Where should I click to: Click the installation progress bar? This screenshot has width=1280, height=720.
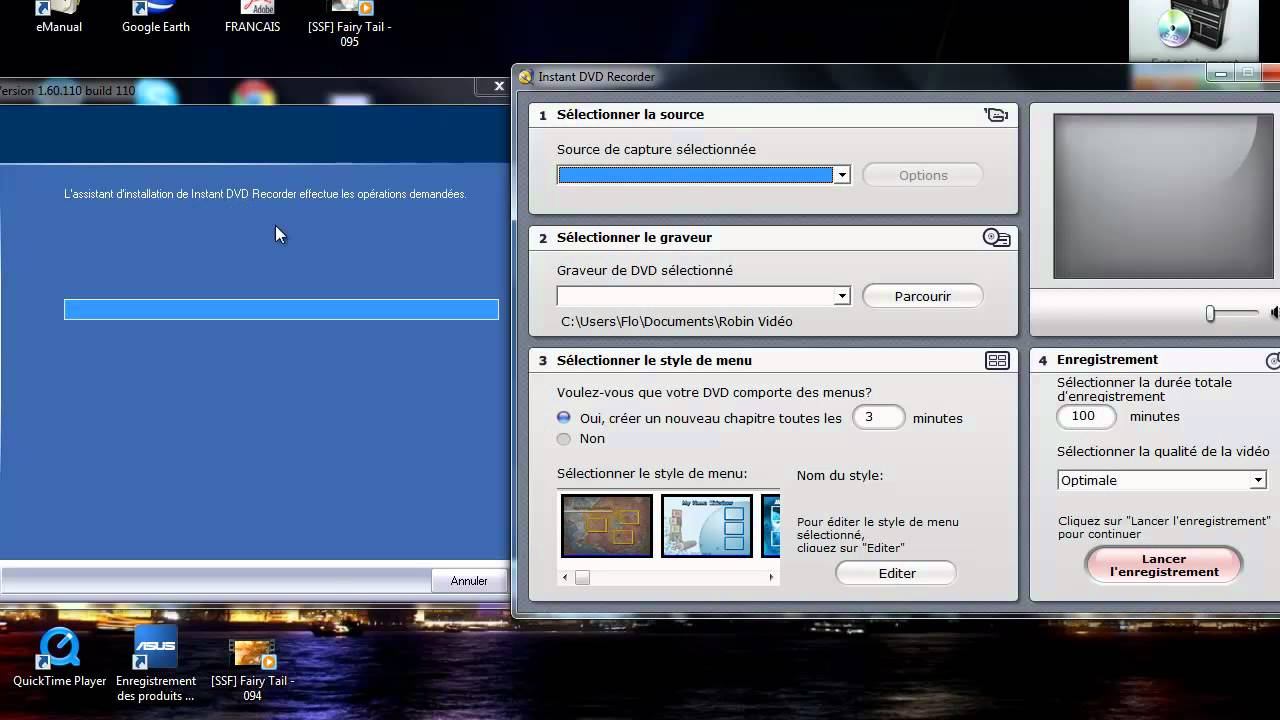tap(281, 310)
